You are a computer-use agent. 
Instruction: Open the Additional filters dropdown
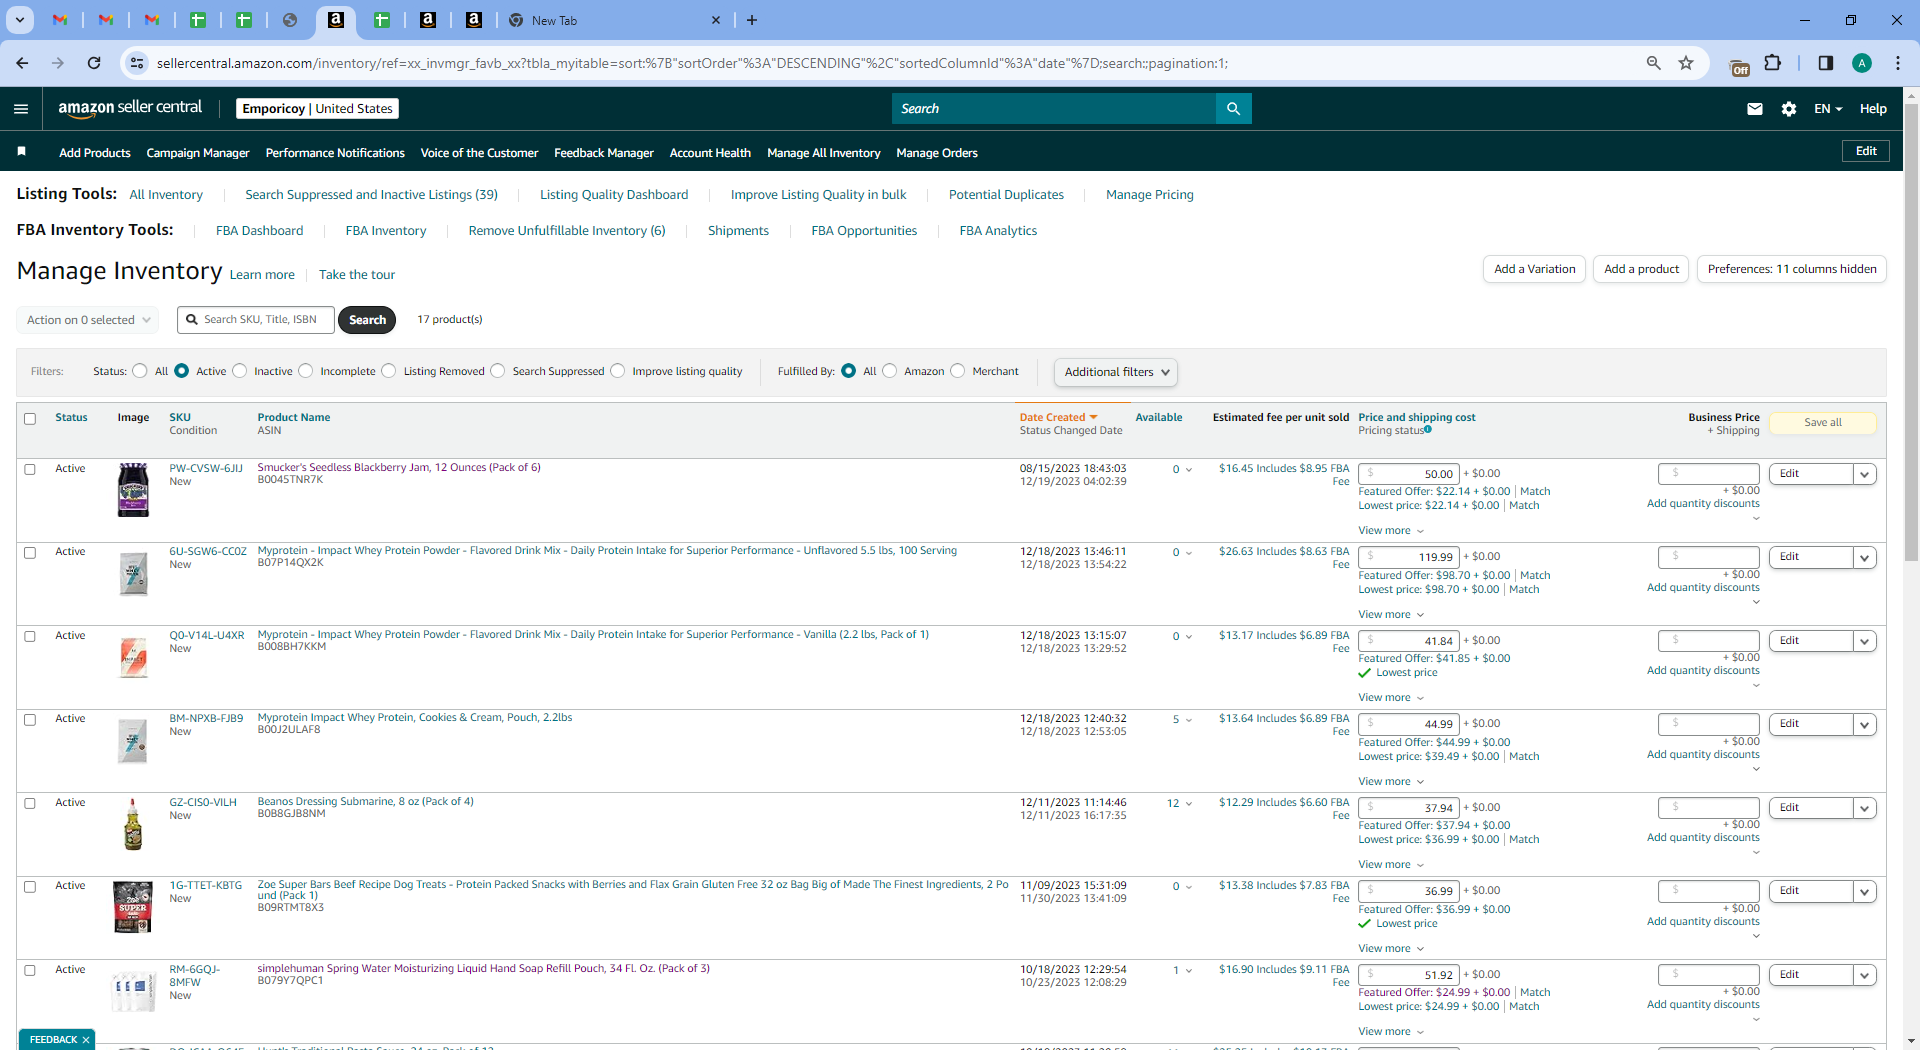pos(1116,372)
